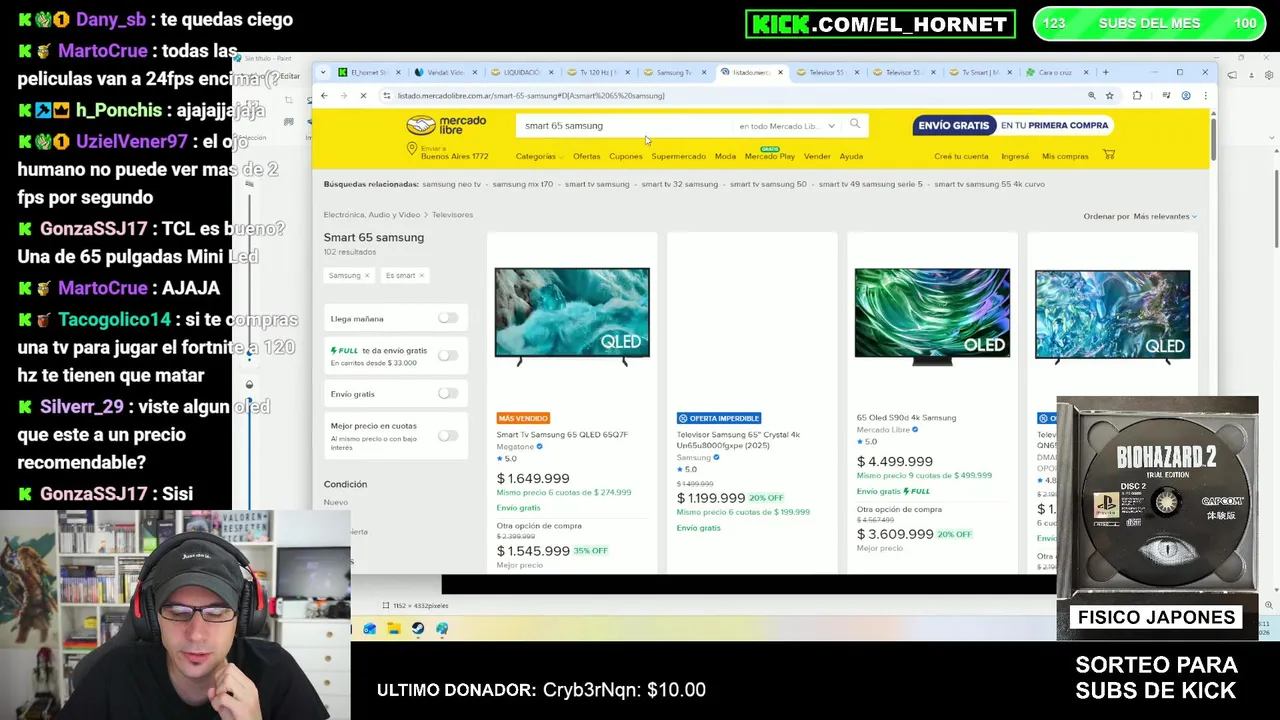Open Steam from the taskbar
The height and width of the screenshot is (720, 1280).
(x=418, y=629)
